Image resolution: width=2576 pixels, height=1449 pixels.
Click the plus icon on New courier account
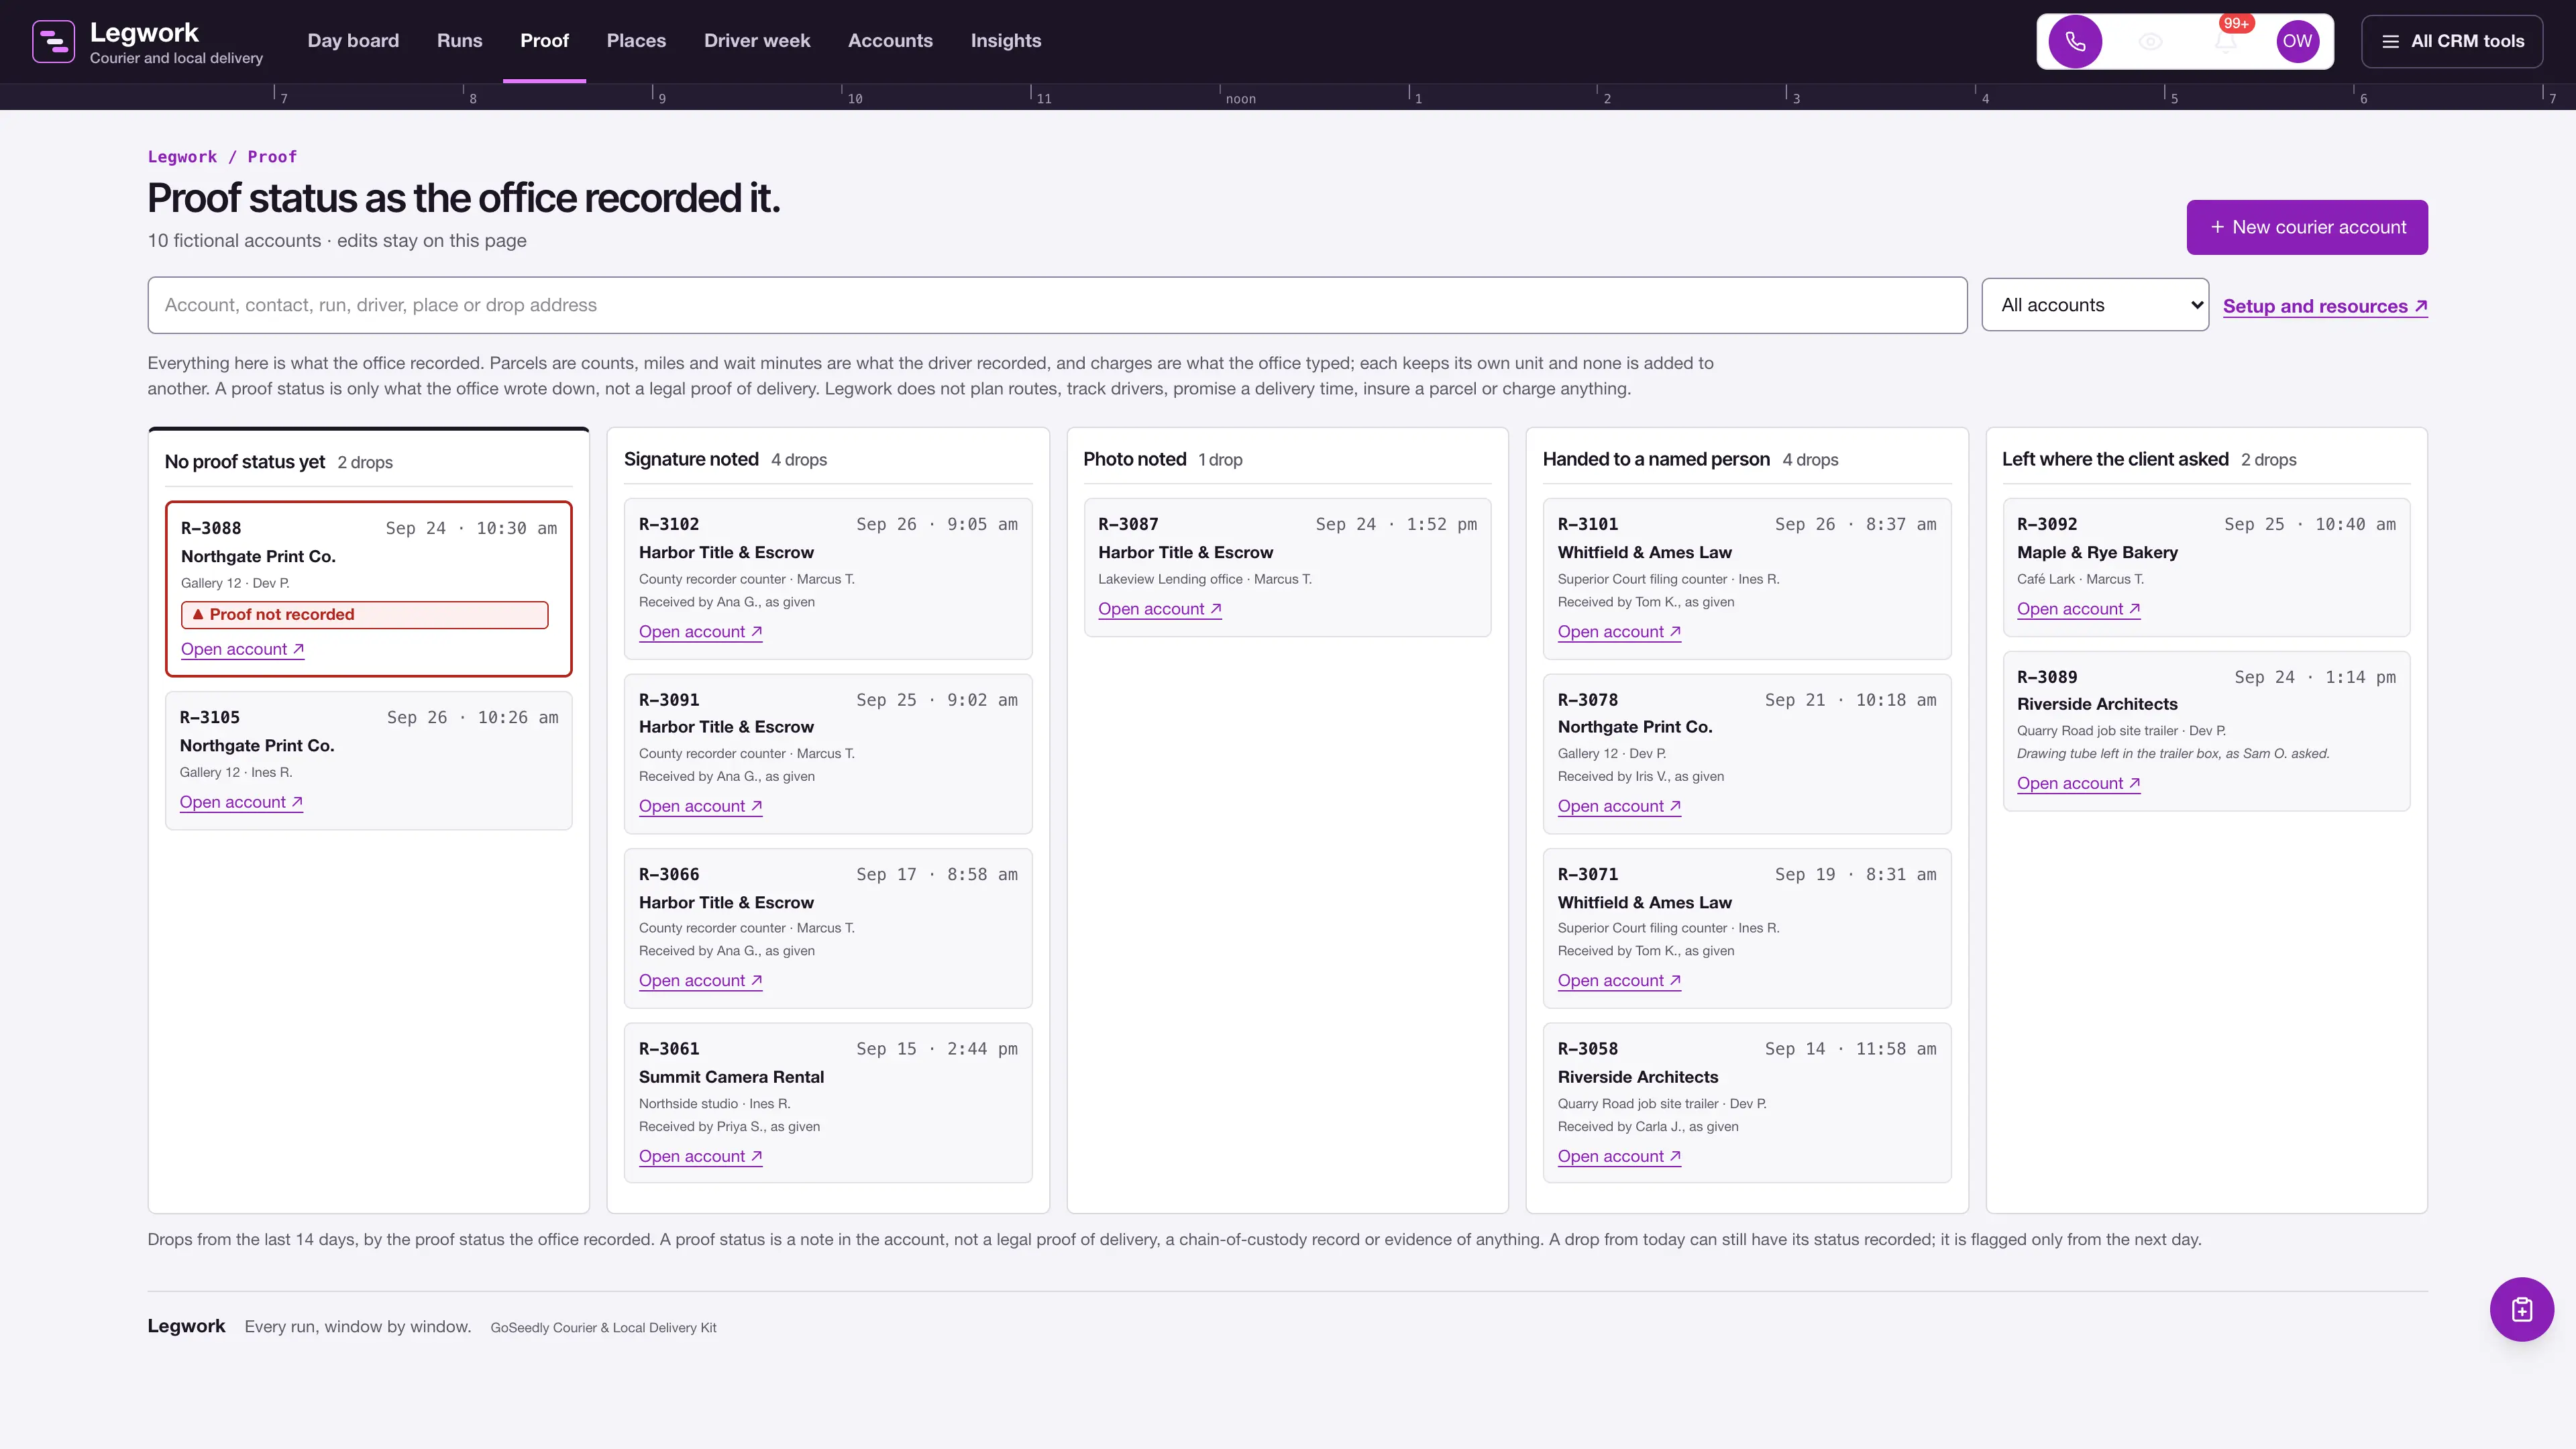tap(2217, 227)
